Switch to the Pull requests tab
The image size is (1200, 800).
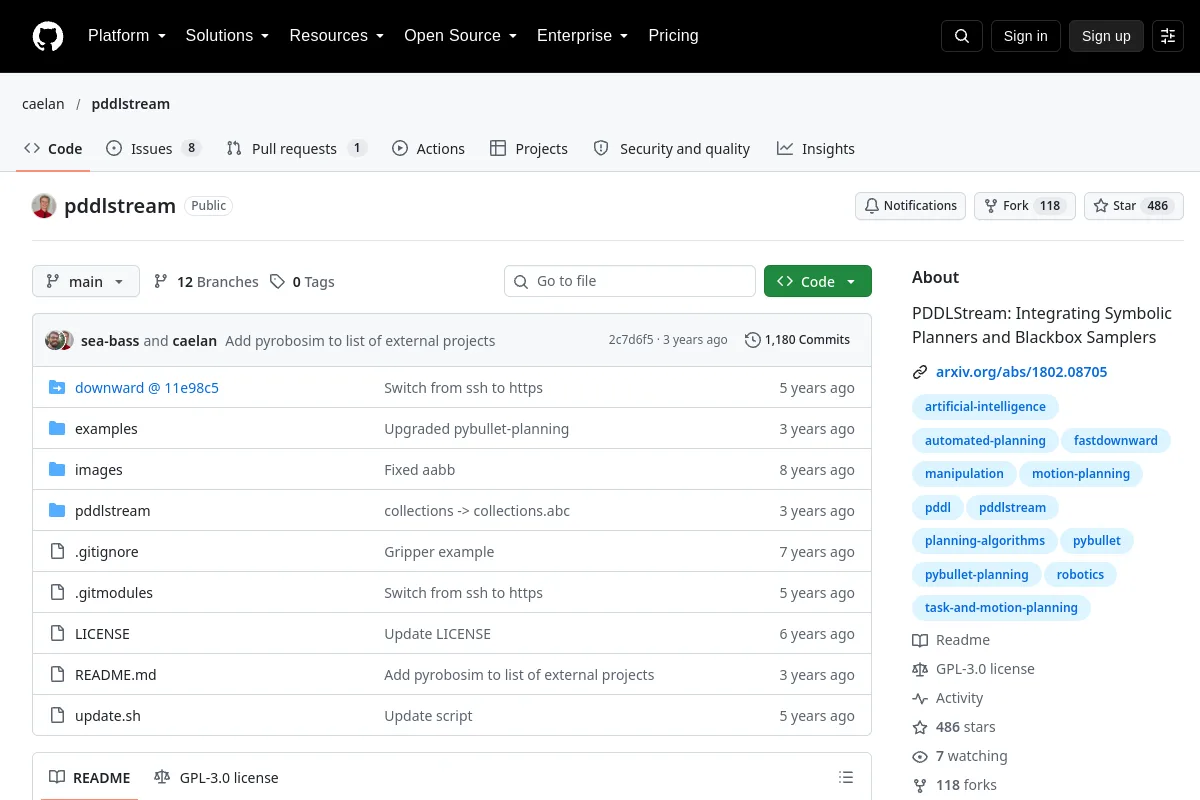point(296,149)
